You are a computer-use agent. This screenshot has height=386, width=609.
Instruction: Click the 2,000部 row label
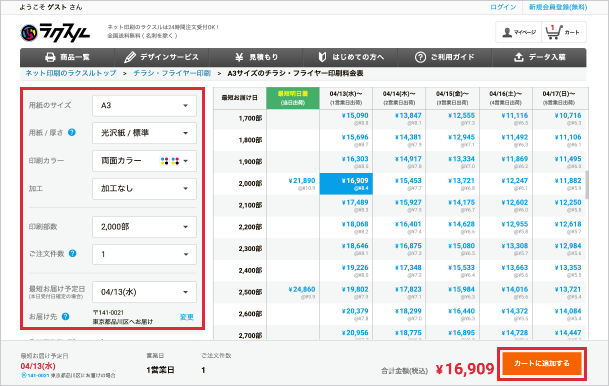click(x=250, y=184)
